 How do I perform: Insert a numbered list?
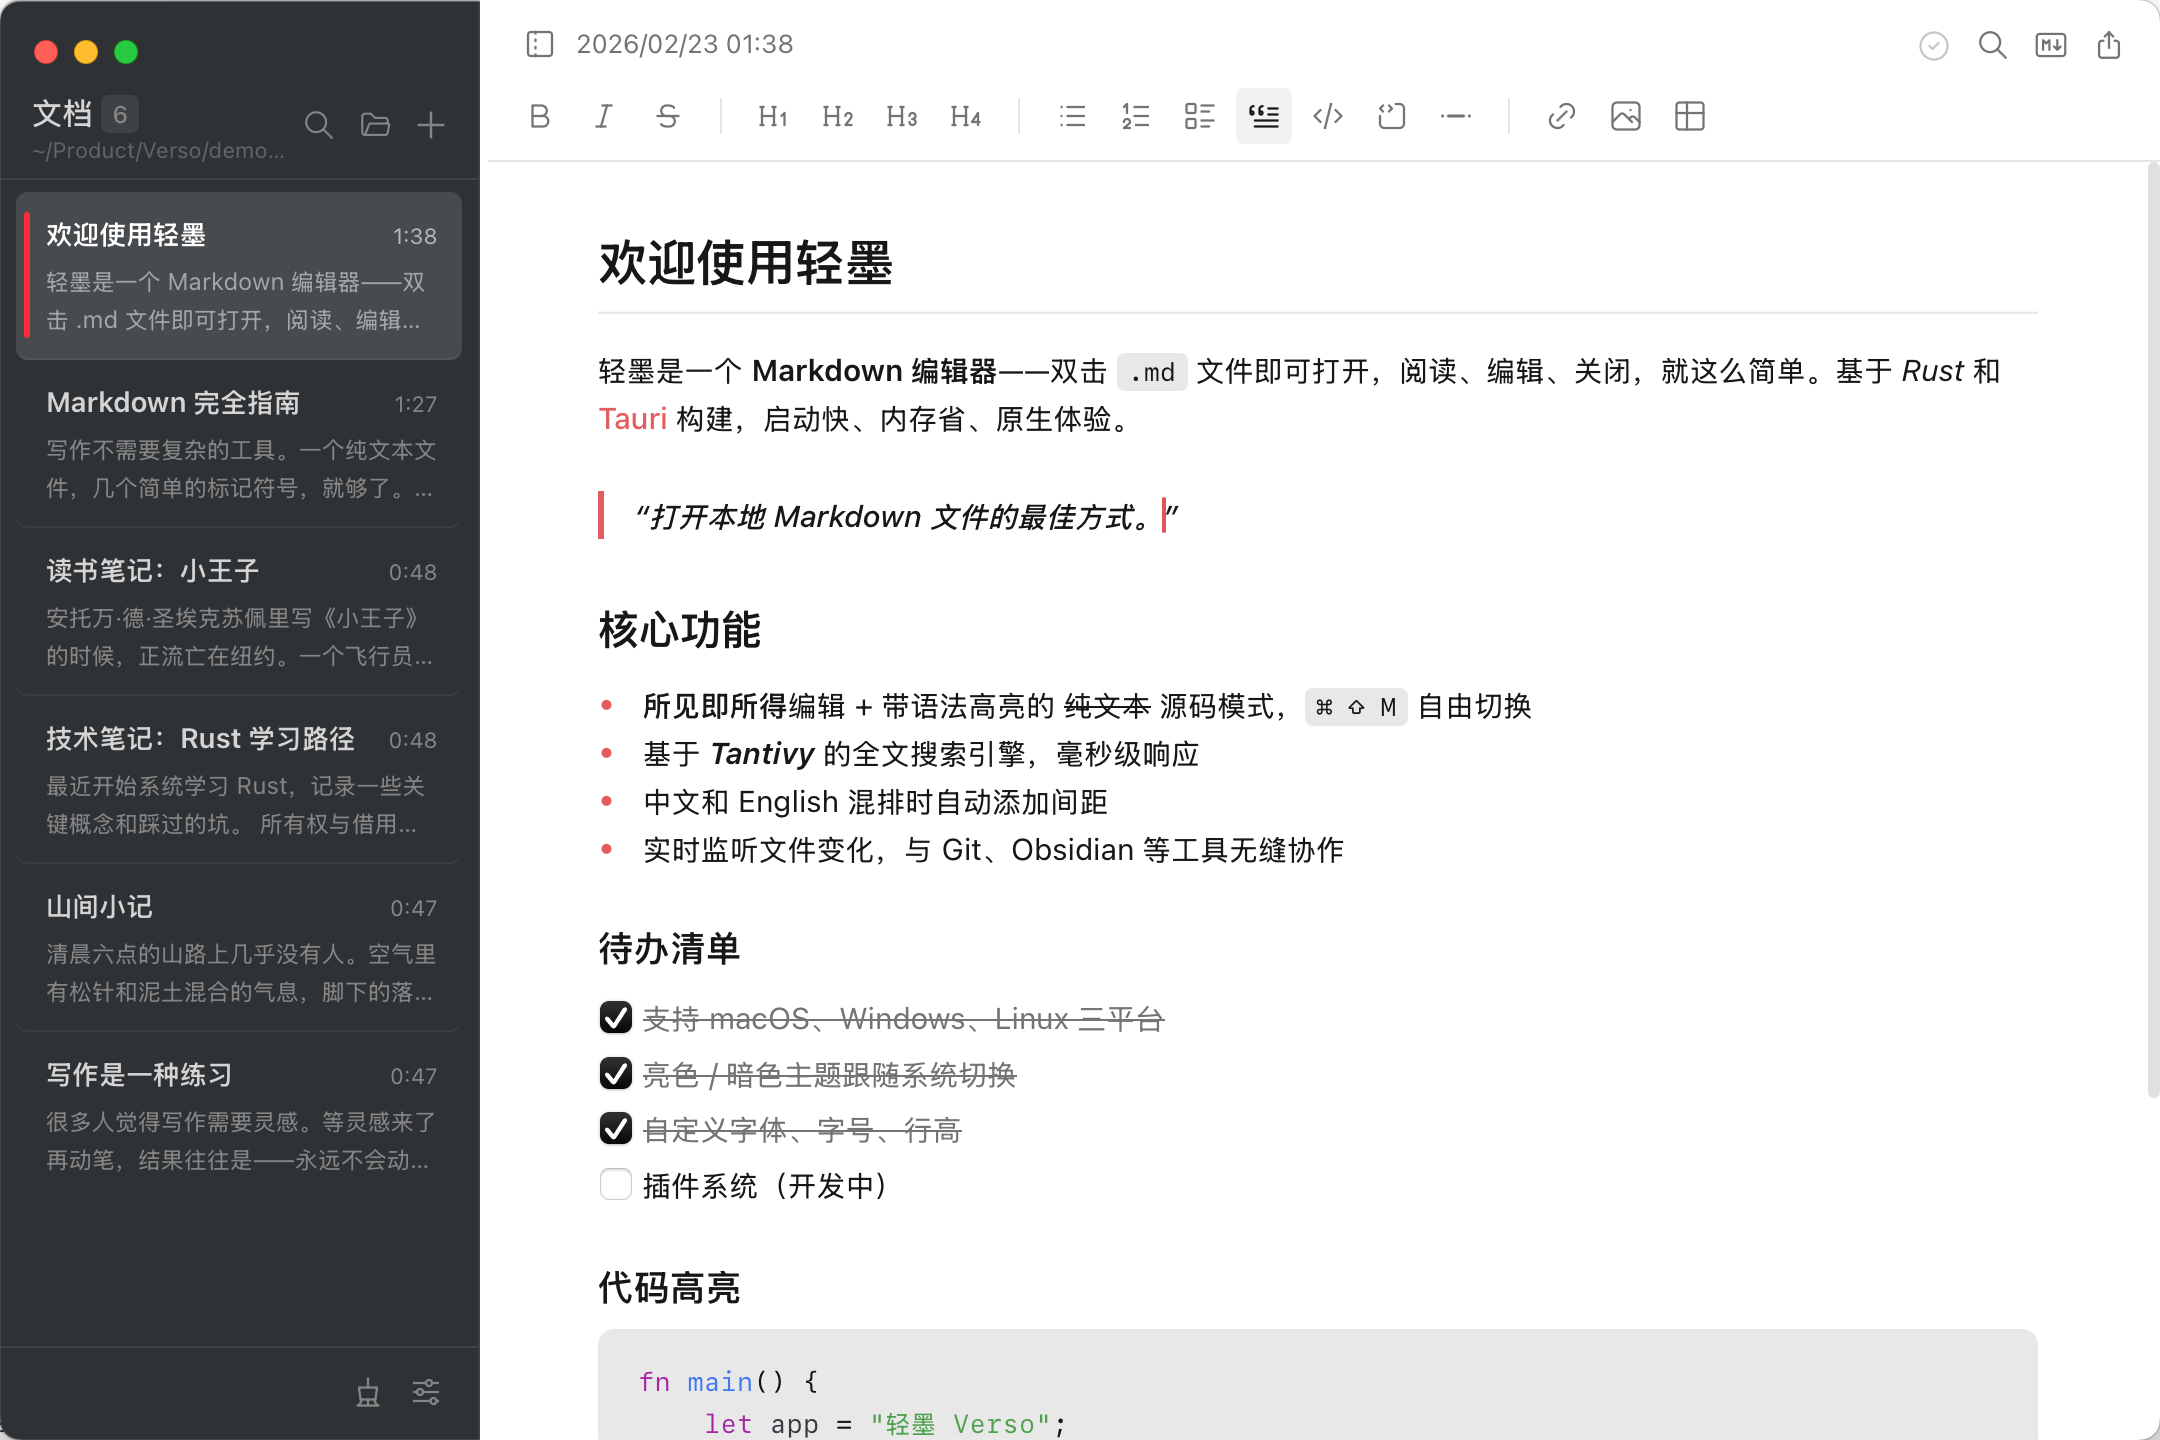(x=1135, y=116)
